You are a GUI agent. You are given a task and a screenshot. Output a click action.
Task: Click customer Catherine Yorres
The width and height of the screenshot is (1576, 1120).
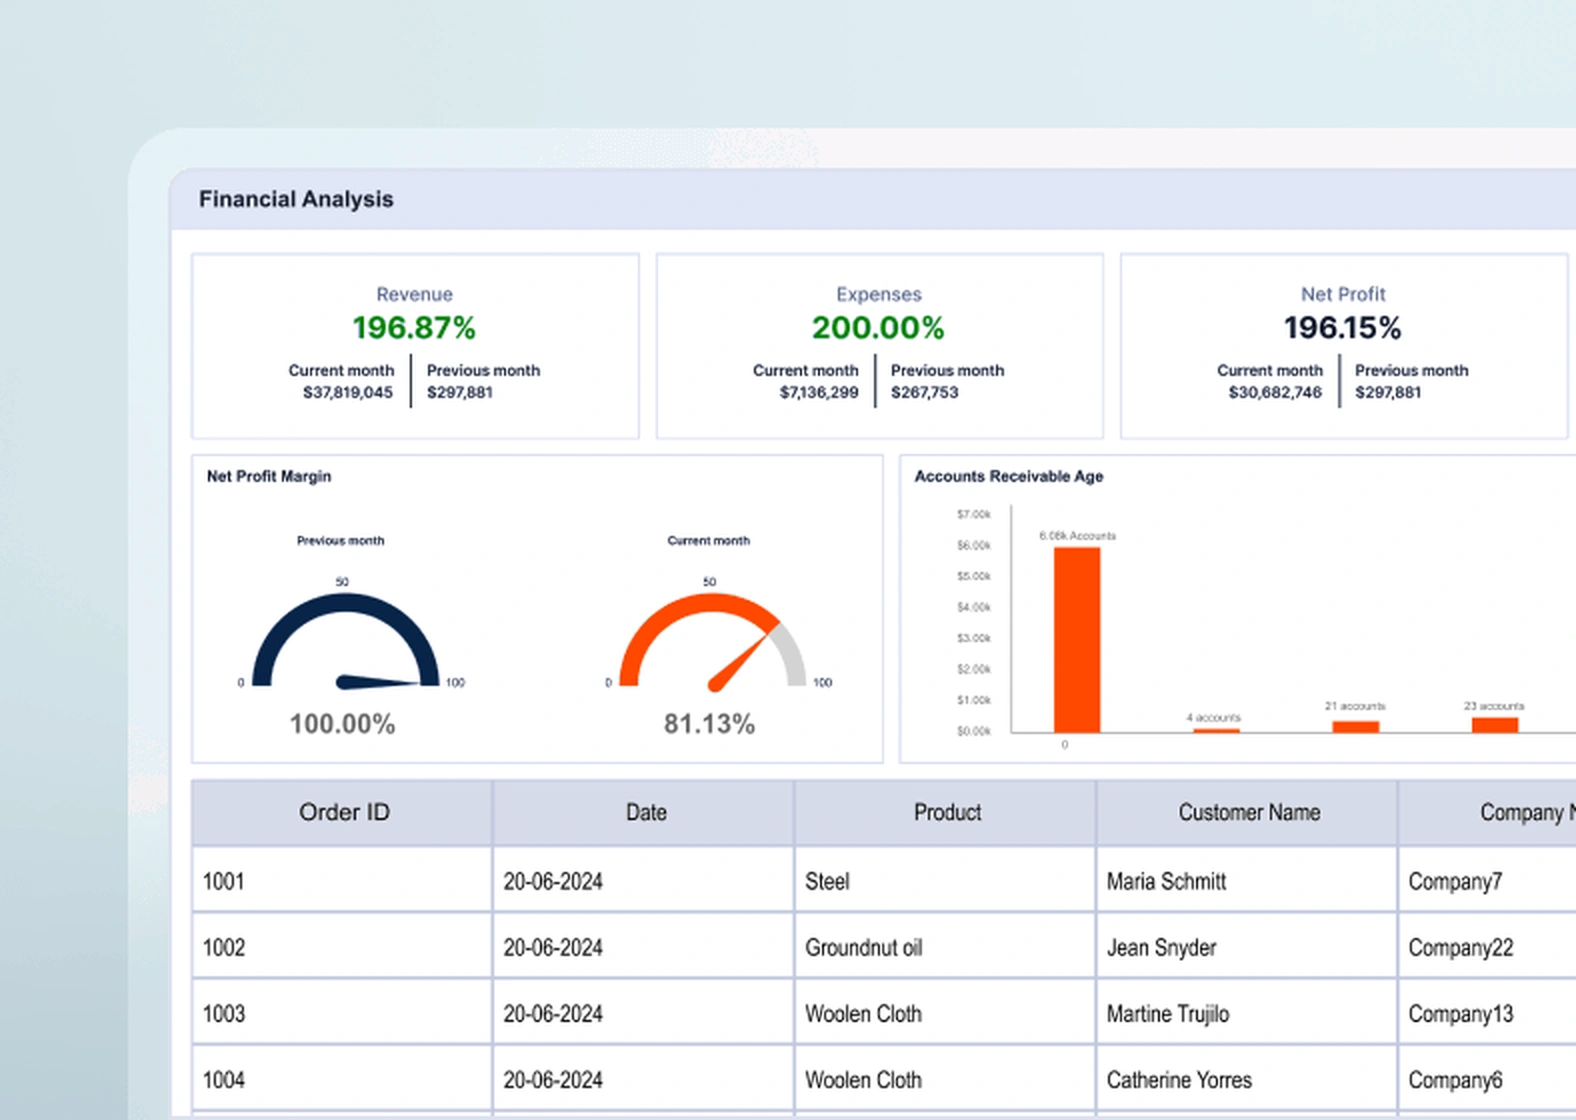click(1248, 1079)
